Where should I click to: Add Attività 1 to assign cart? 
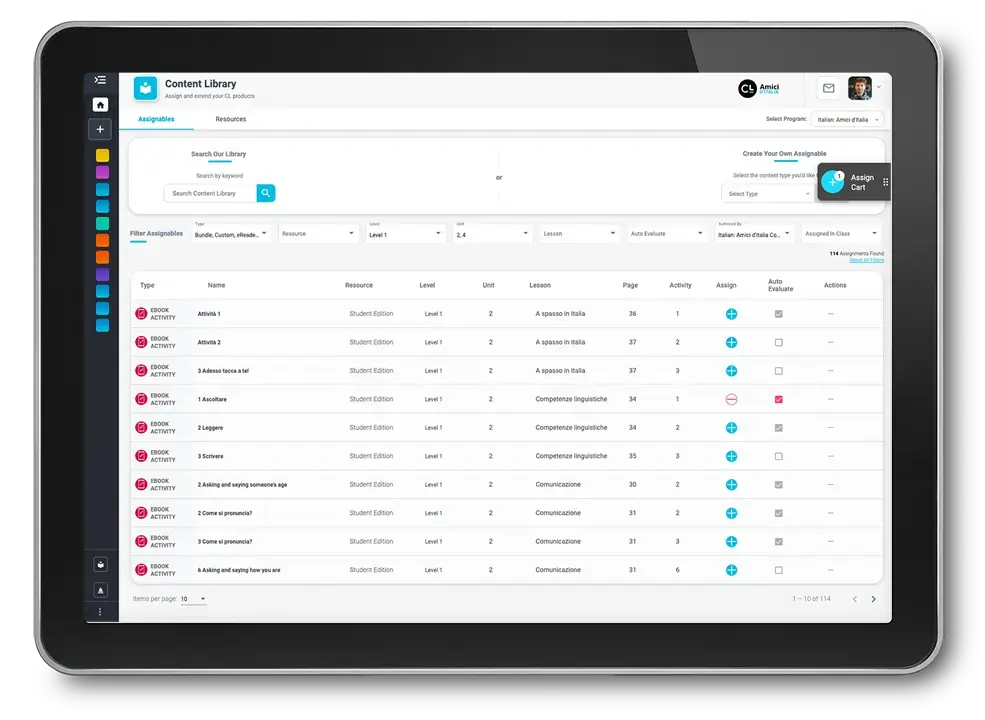[731, 314]
